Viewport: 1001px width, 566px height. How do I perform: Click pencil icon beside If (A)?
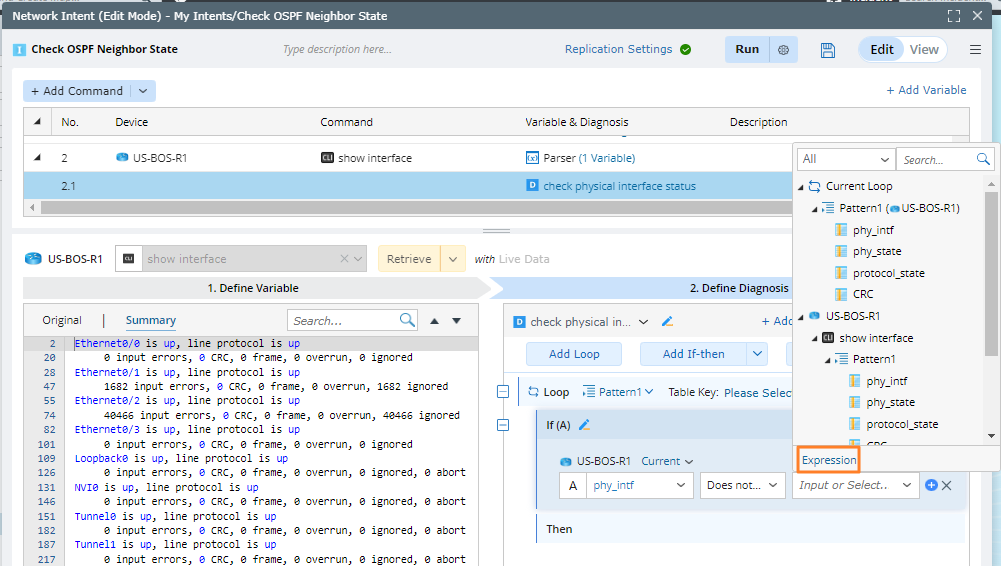pos(584,425)
